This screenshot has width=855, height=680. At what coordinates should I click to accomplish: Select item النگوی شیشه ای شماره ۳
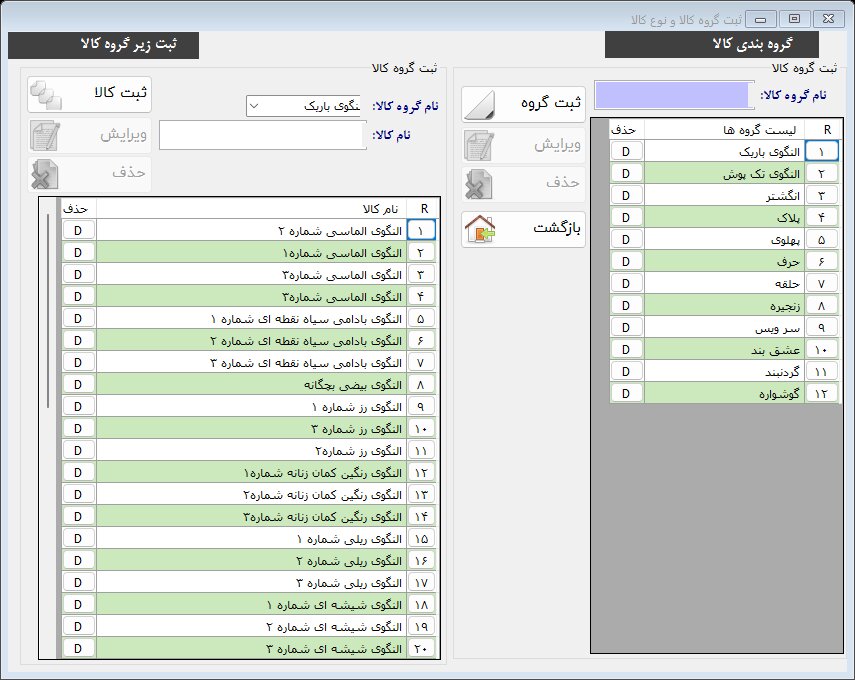click(x=251, y=648)
